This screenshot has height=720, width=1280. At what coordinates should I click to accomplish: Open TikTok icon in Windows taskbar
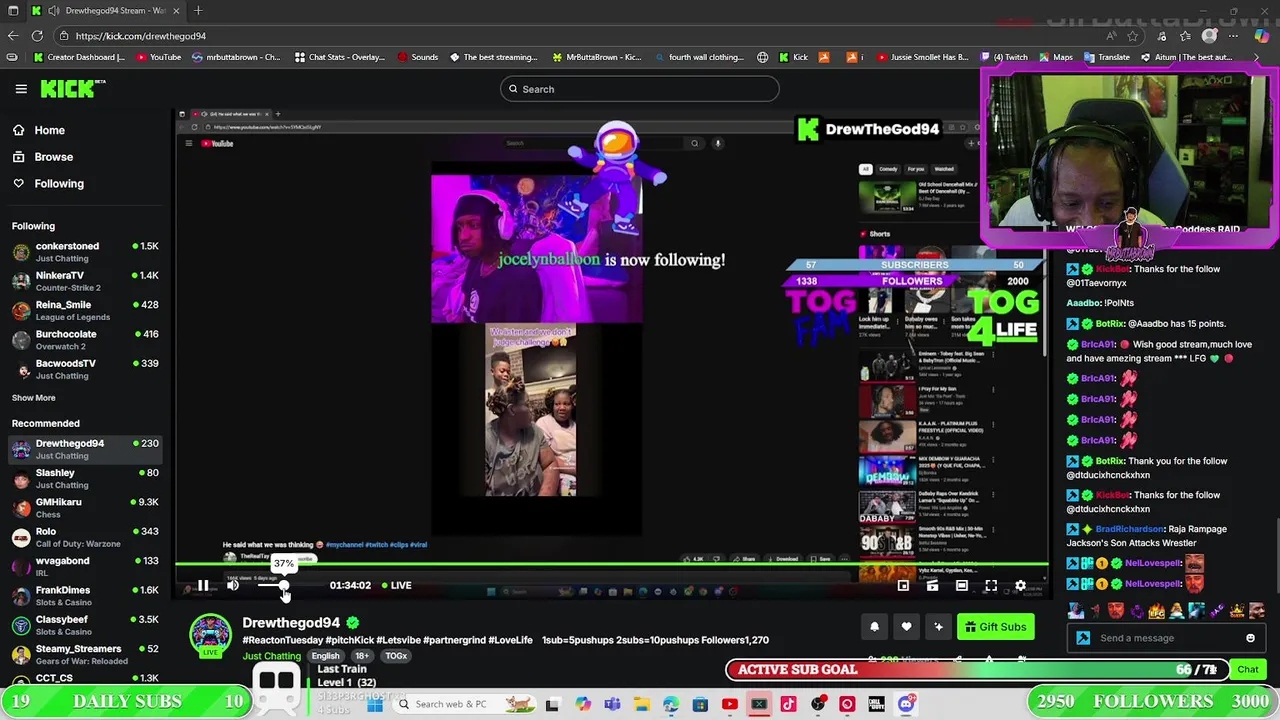click(x=788, y=704)
